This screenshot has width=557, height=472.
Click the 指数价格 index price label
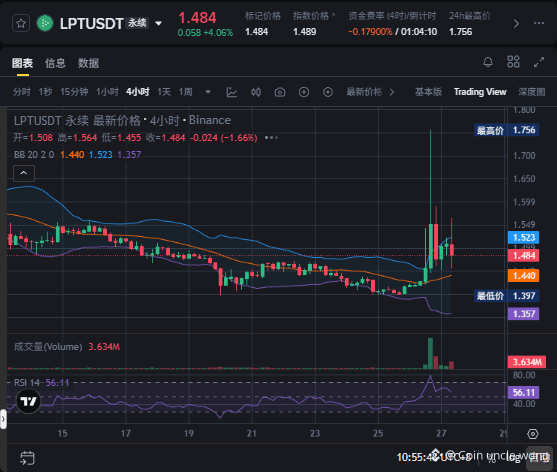coord(311,16)
